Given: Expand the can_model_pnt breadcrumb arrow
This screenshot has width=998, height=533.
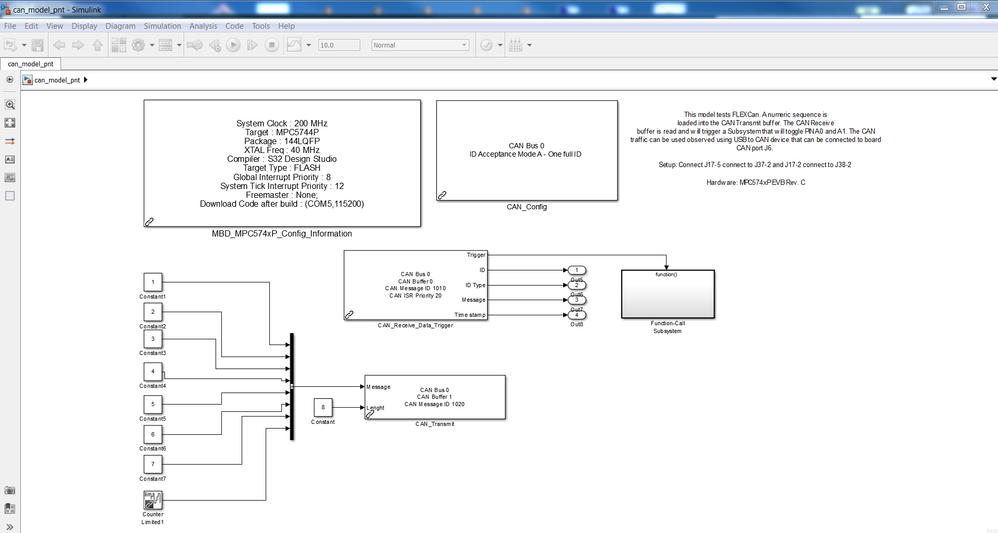Looking at the screenshot, I should point(86,80).
